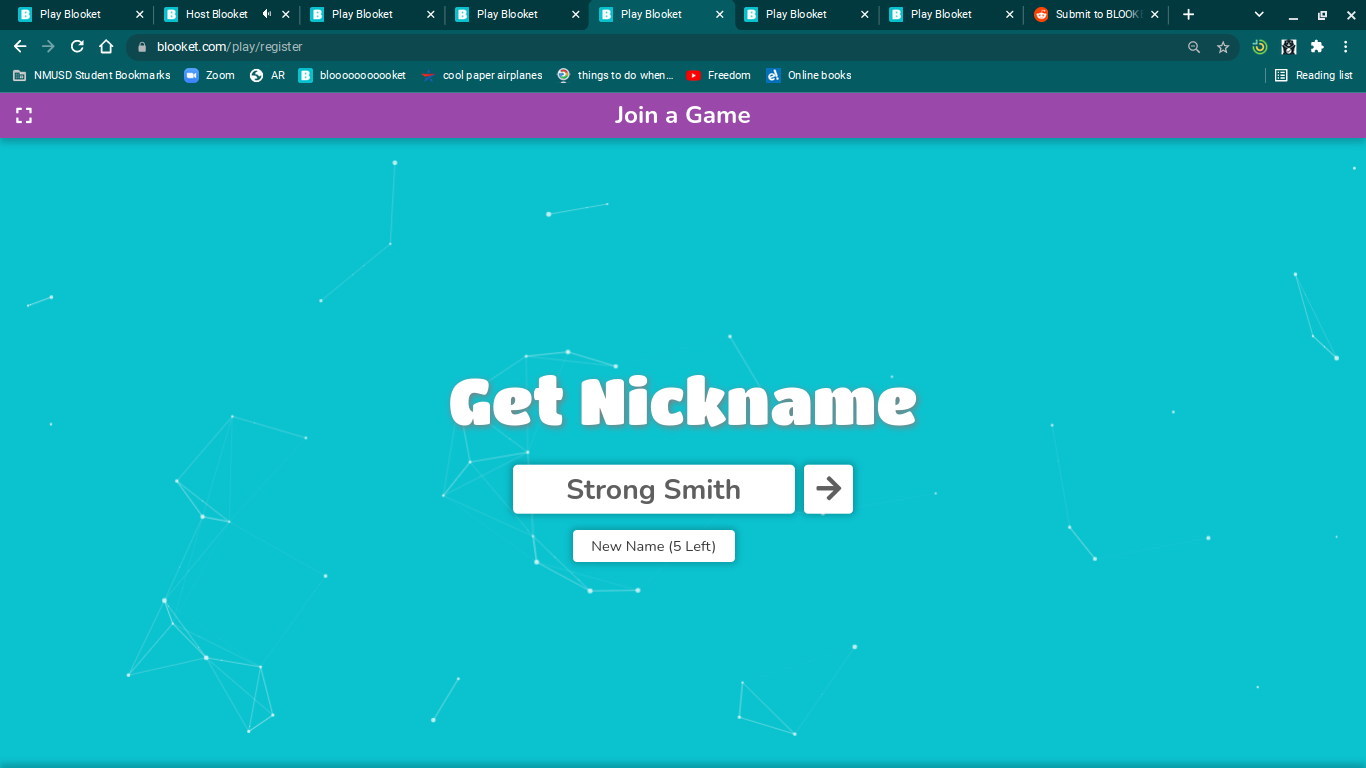
Task: Click New Name (5 Left) button
Action: point(653,546)
